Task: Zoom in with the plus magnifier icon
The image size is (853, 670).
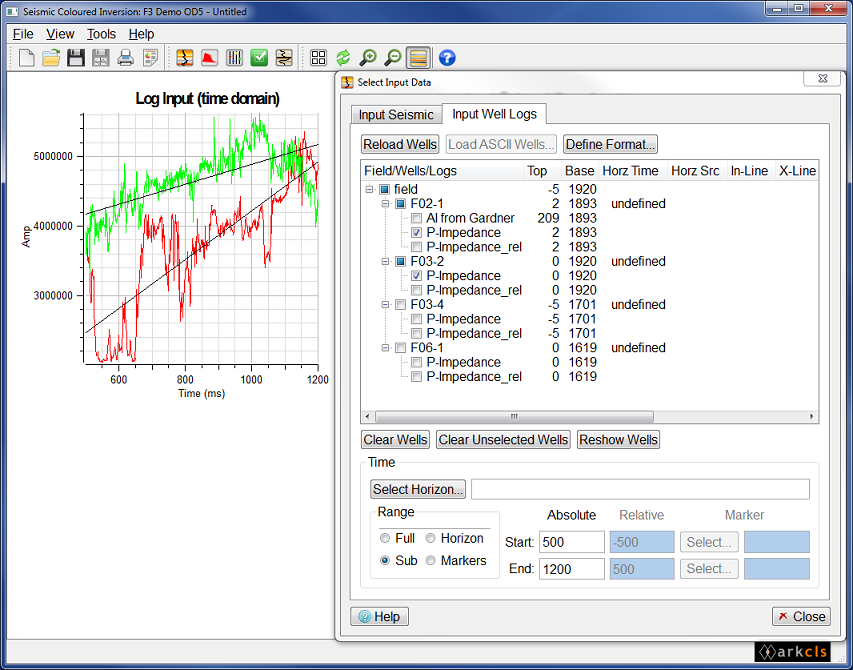Action: point(368,58)
